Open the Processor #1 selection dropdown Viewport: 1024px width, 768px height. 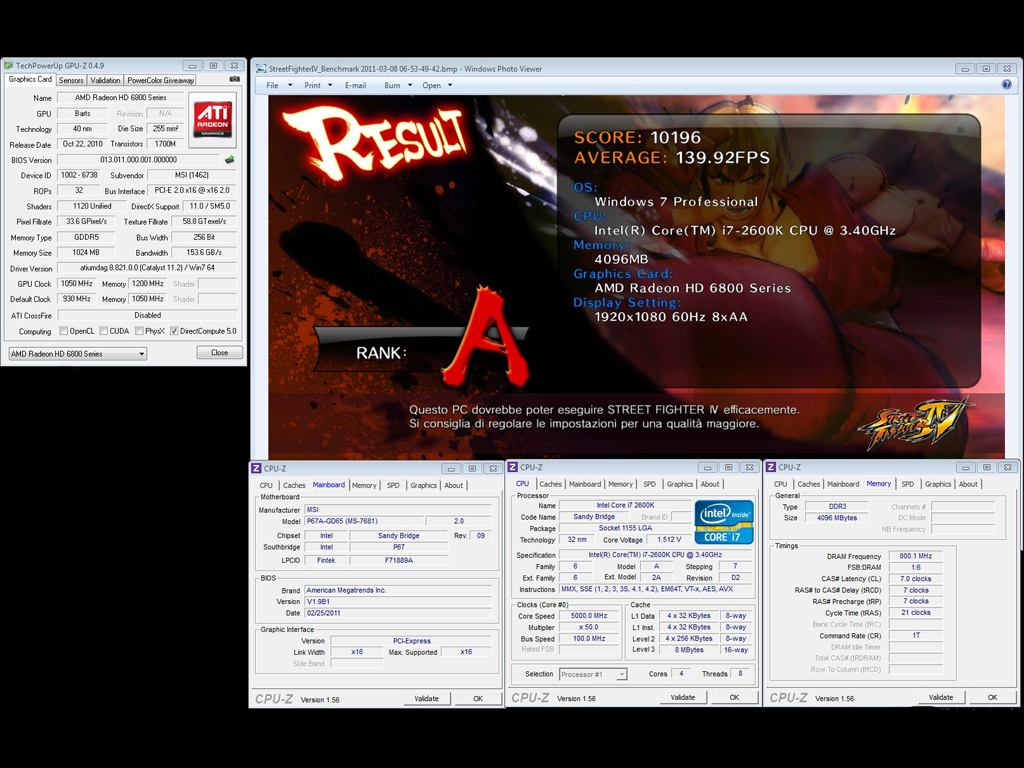pos(593,674)
